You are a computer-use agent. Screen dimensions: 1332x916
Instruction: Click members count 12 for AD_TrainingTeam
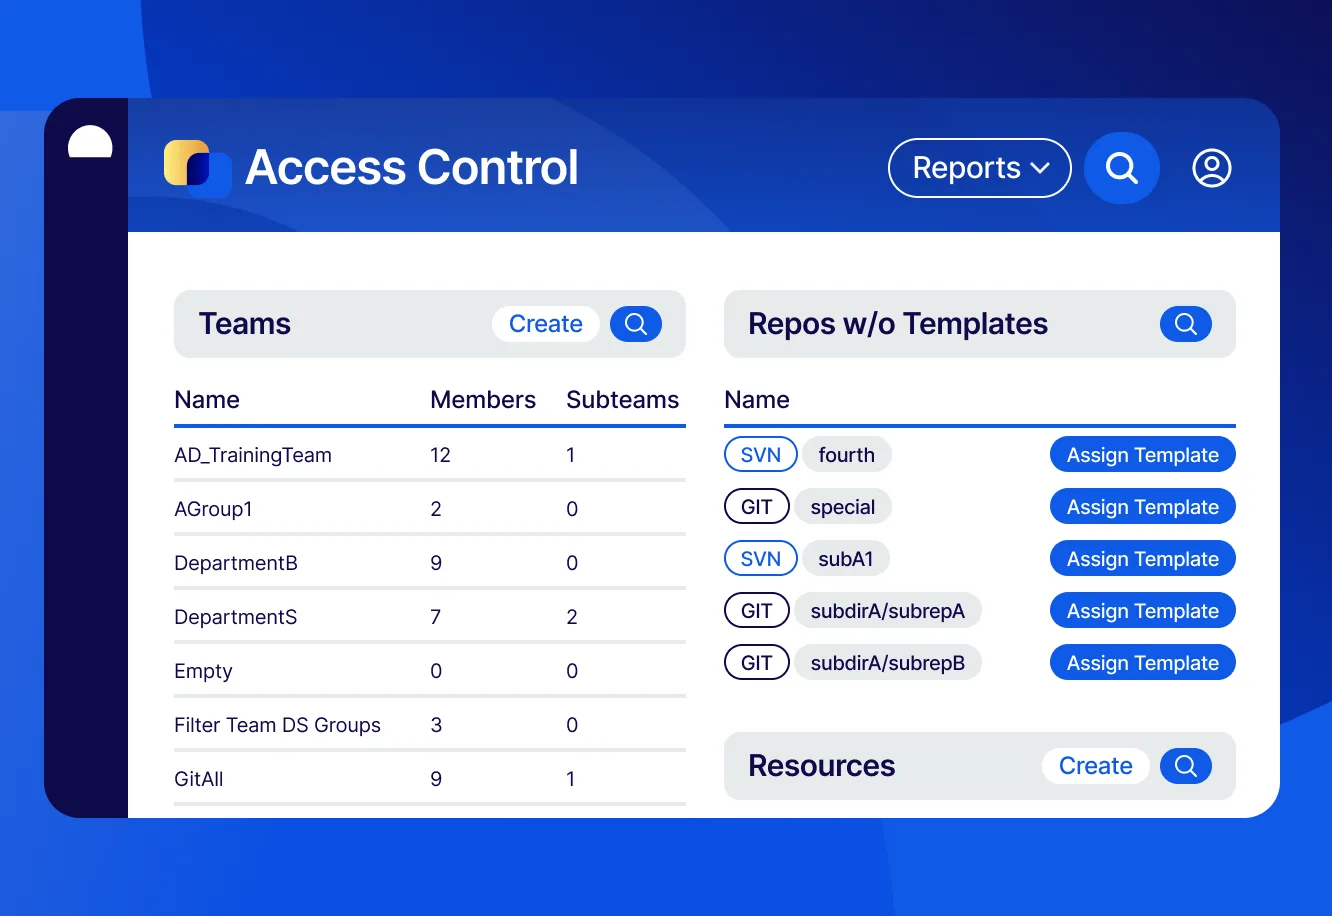tap(441, 455)
